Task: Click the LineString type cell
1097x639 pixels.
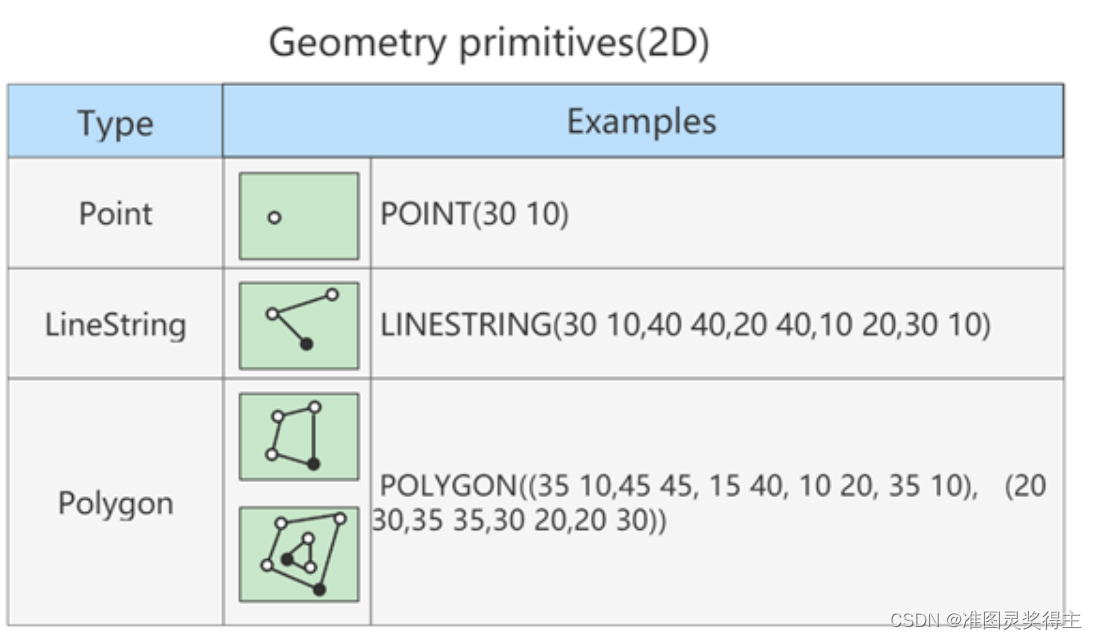Action: click(115, 324)
